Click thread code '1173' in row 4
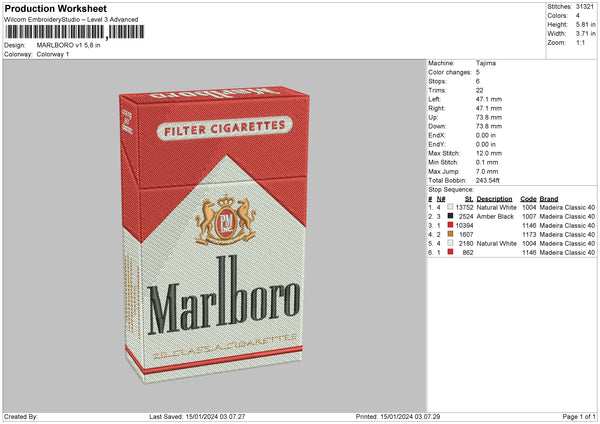 coord(529,235)
